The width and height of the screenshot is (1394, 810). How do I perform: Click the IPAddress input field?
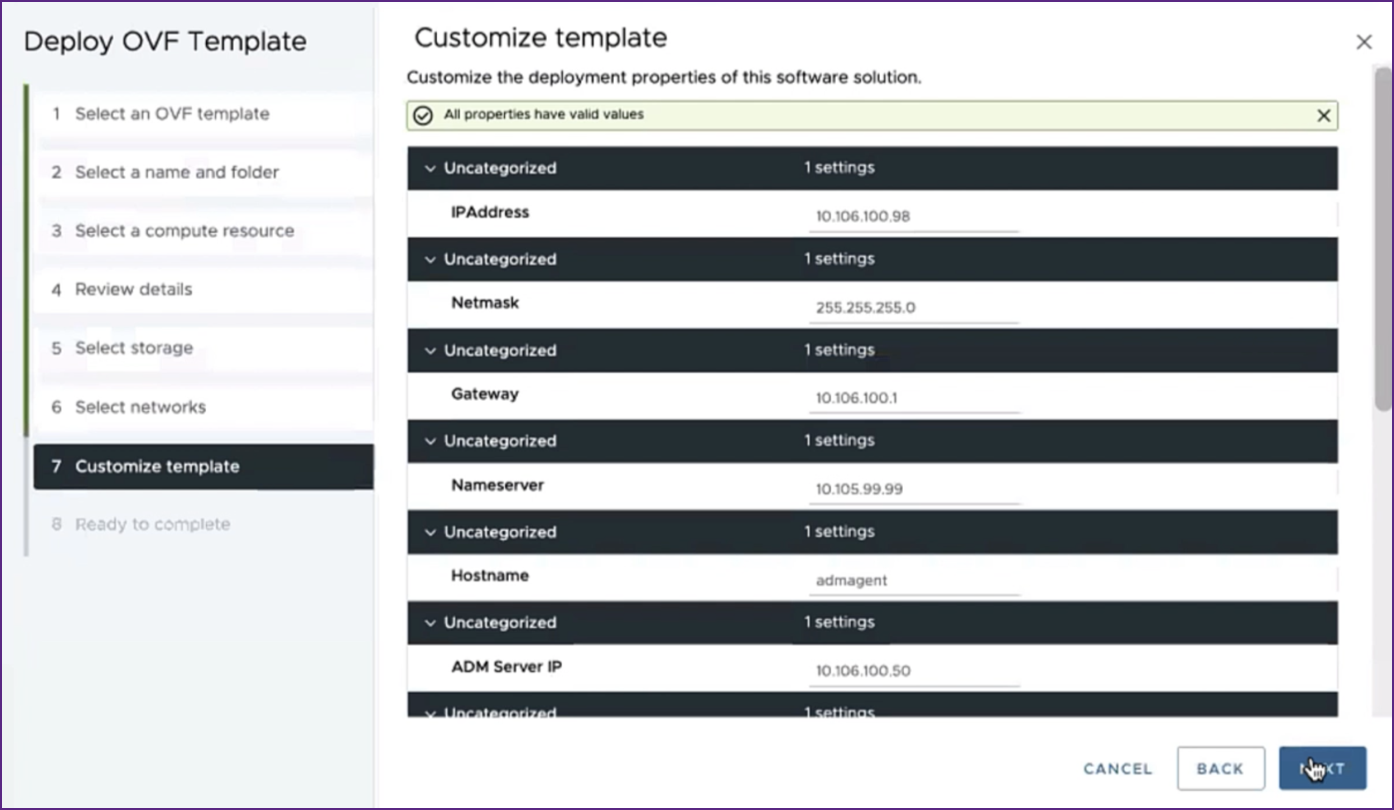[913, 216]
